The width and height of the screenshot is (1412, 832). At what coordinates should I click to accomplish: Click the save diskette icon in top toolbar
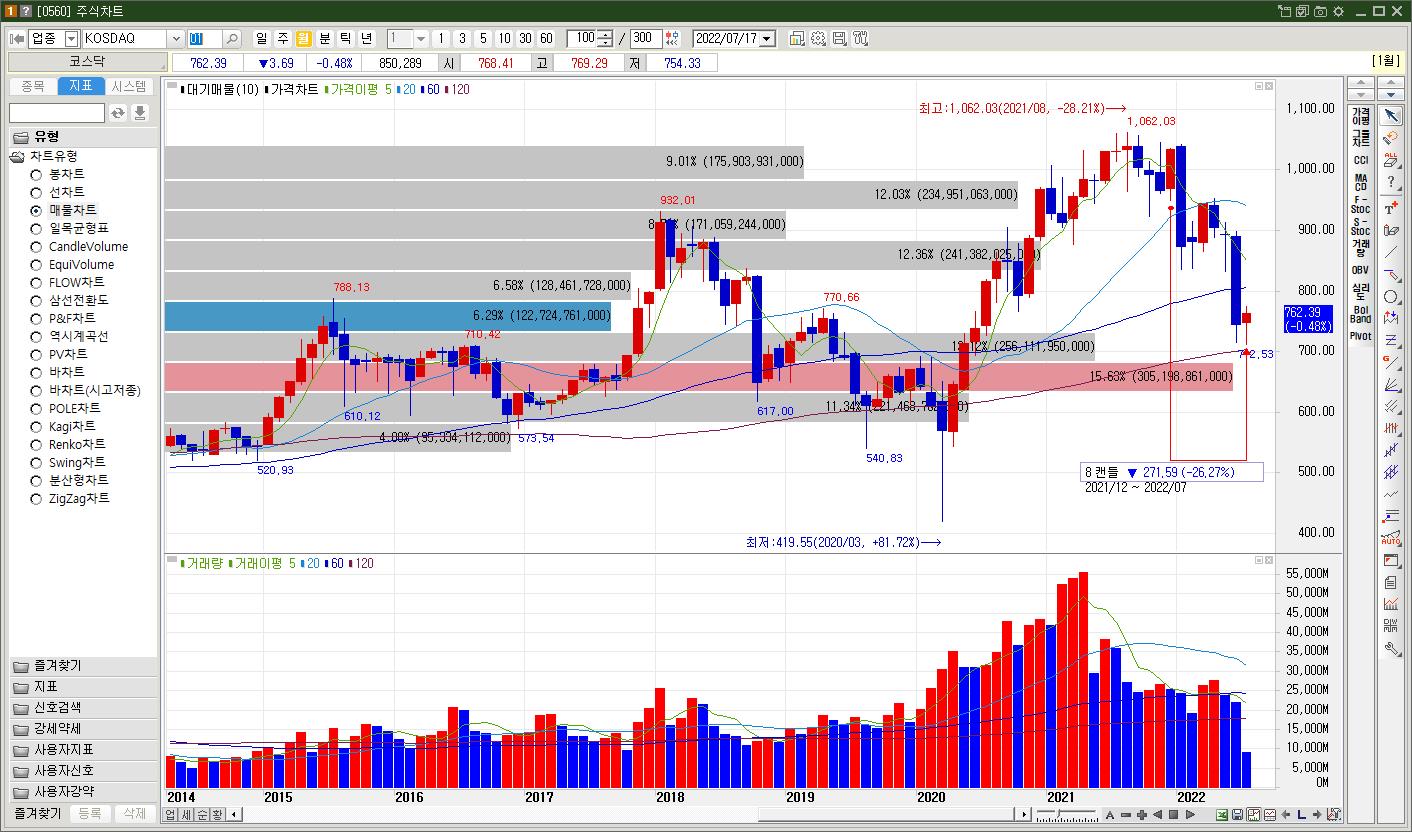pyautogui.click(x=839, y=39)
